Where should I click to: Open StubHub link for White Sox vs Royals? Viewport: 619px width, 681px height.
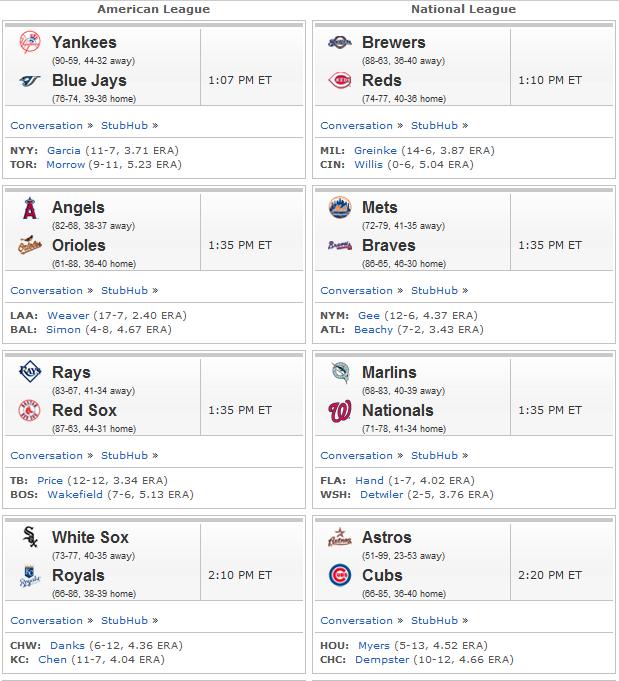coord(125,621)
